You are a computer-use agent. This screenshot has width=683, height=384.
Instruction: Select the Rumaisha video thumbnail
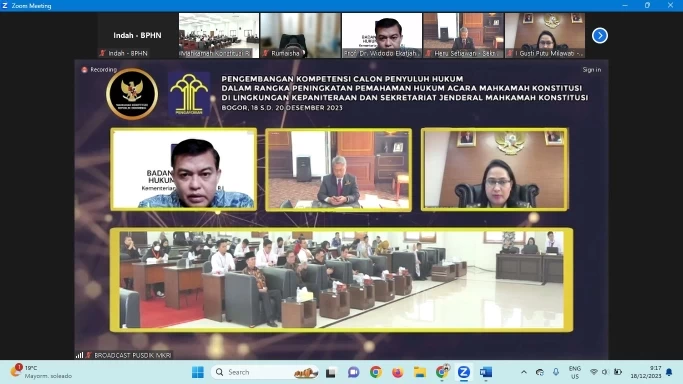[301, 35]
